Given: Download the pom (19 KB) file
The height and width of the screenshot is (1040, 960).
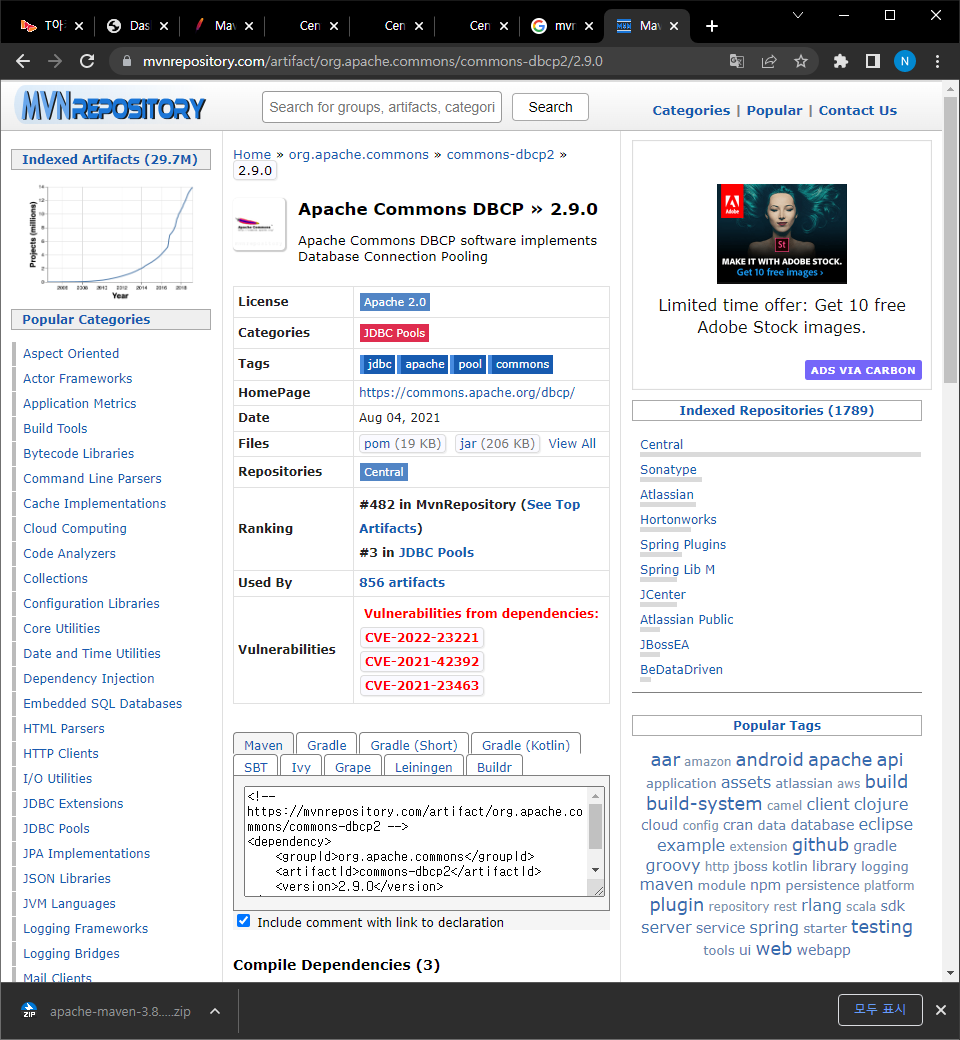Looking at the screenshot, I should pyautogui.click(x=402, y=444).
